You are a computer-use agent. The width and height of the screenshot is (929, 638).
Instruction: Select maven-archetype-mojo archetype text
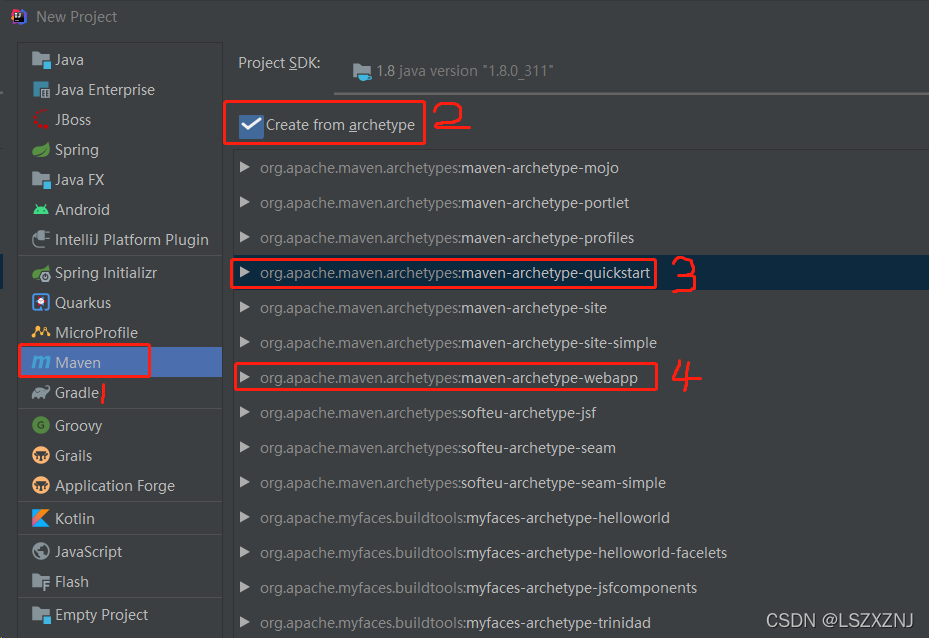439,168
